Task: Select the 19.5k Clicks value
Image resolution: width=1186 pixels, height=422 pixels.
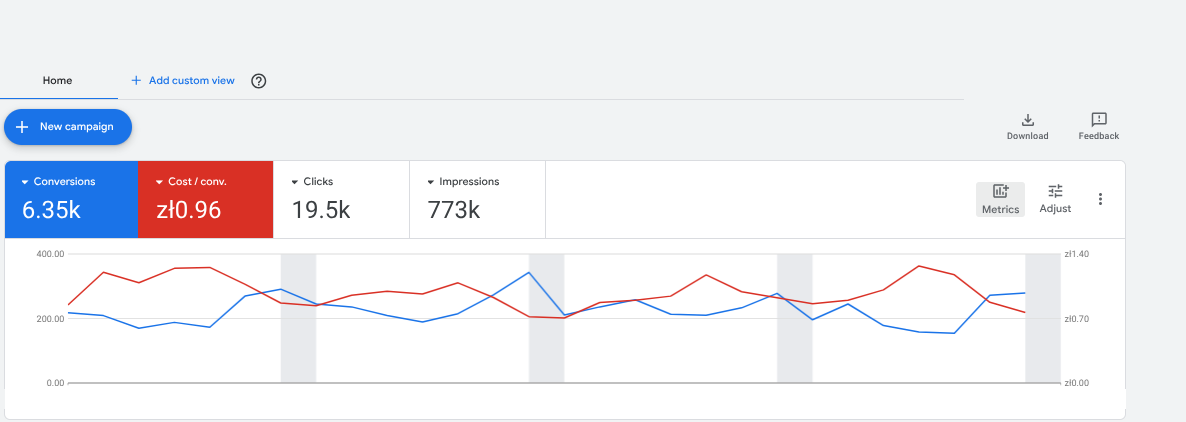Action: point(321,209)
